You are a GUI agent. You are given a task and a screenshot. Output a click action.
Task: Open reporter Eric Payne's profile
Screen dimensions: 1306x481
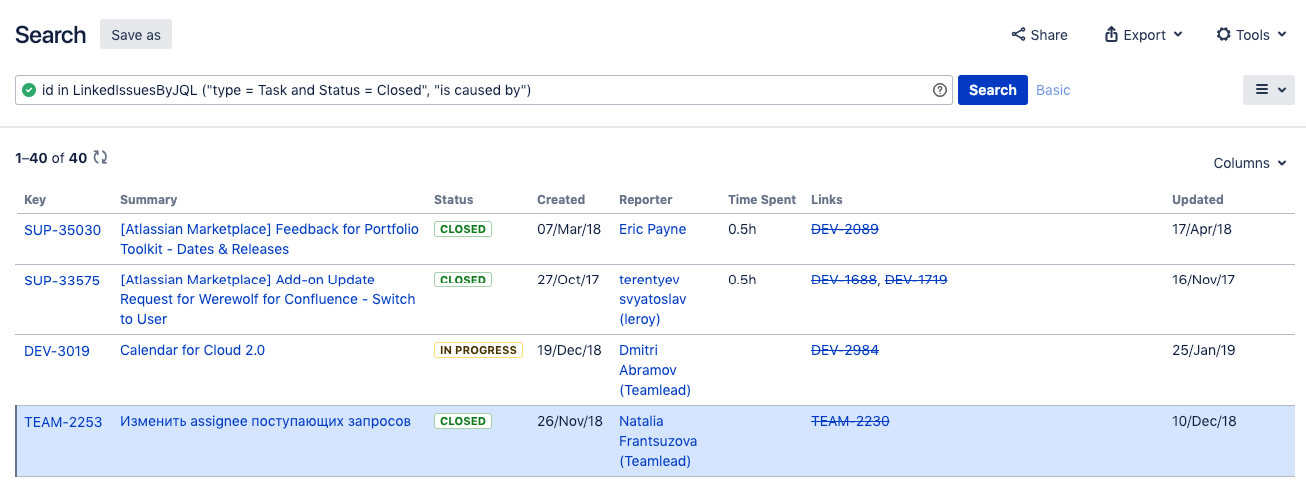[x=652, y=229]
